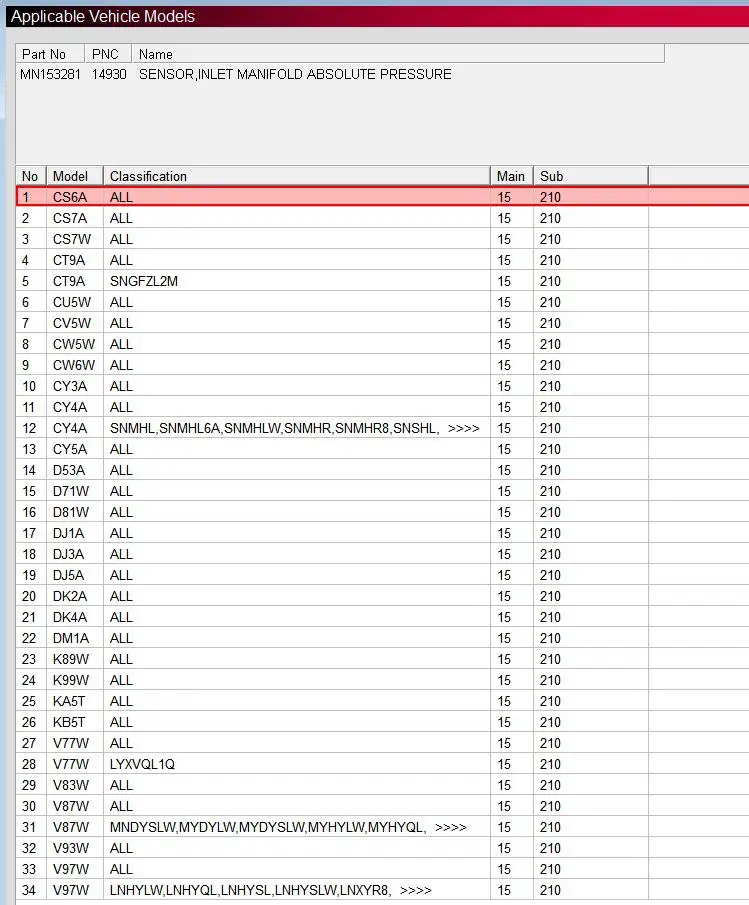Select the DJ3A model row
The width and height of the screenshot is (749, 905).
coord(383,554)
